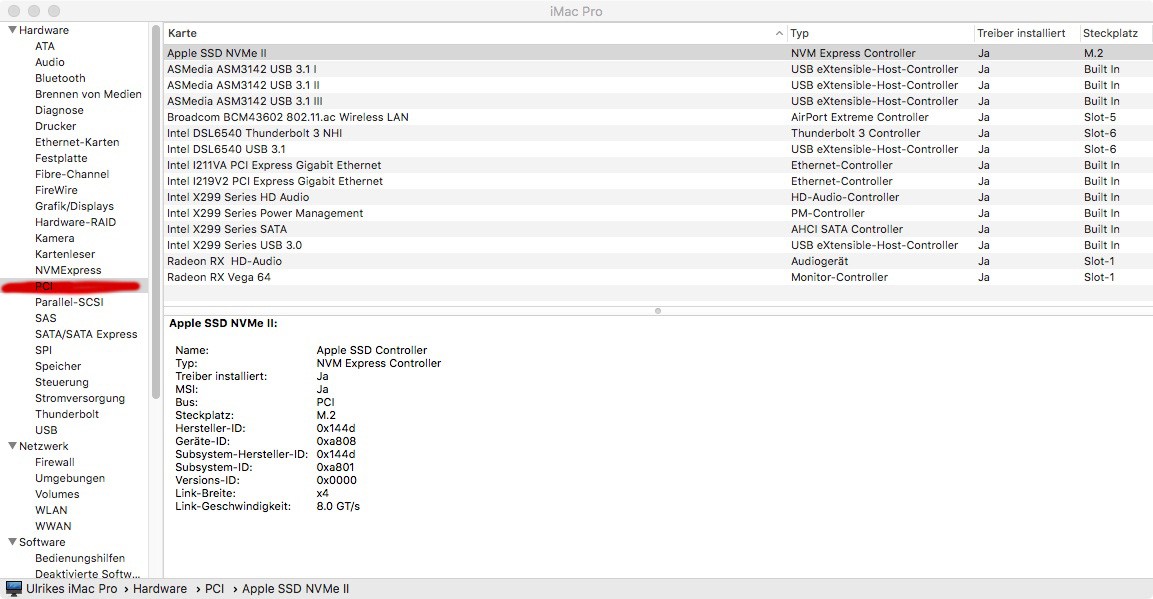Collapse the Software section triangle
This screenshot has width=1153, height=599.
click(12, 542)
